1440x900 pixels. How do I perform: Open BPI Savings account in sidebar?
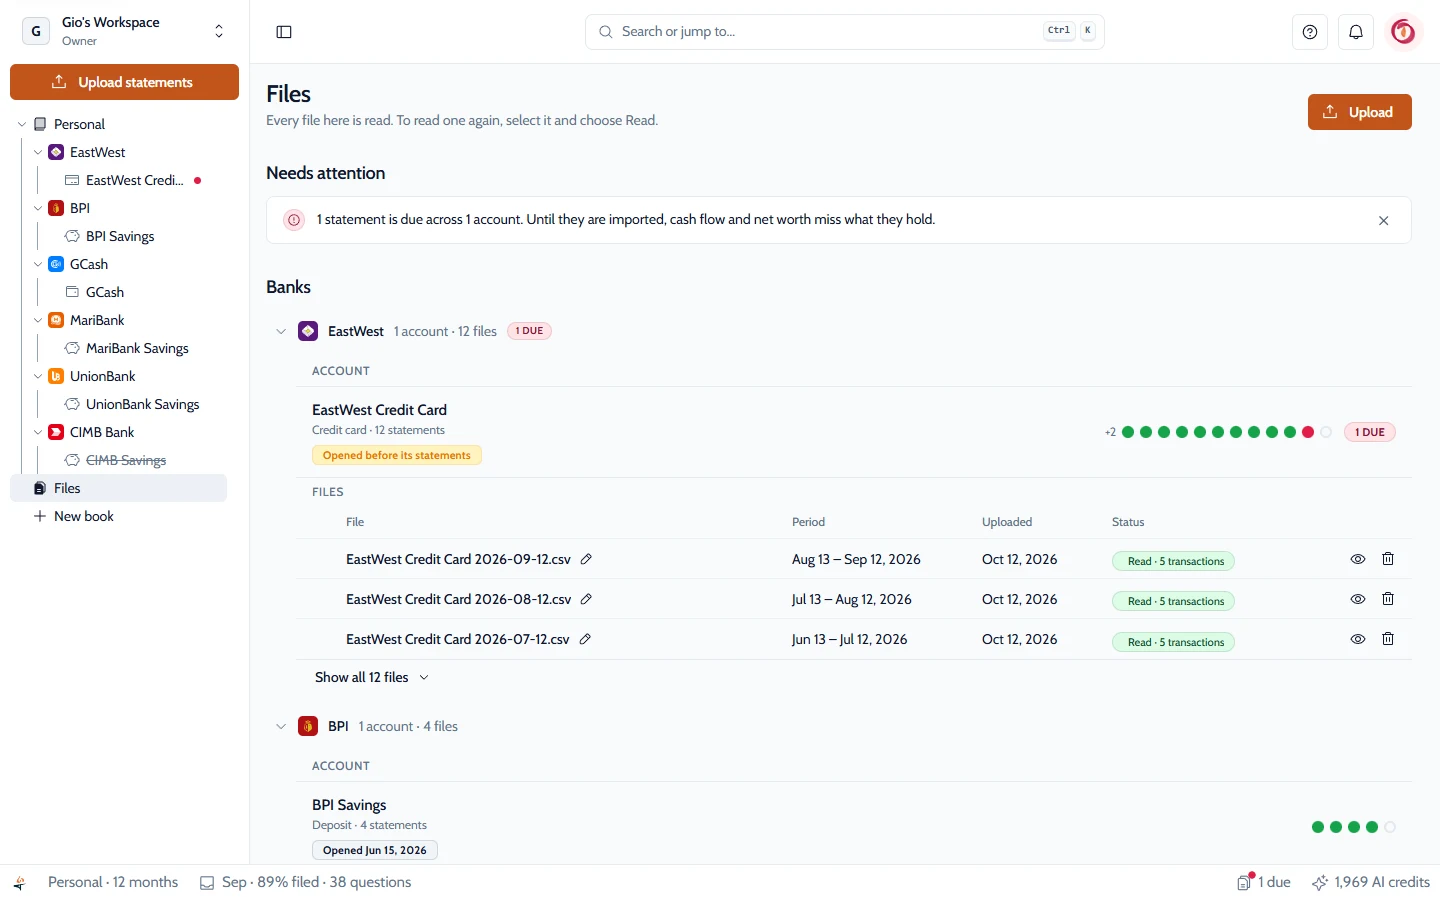(120, 236)
